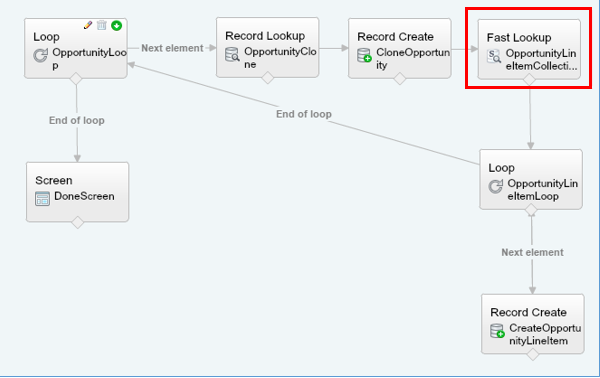
Task: Click the connector diamond under DoneScreen node
Action: (x=78, y=222)
